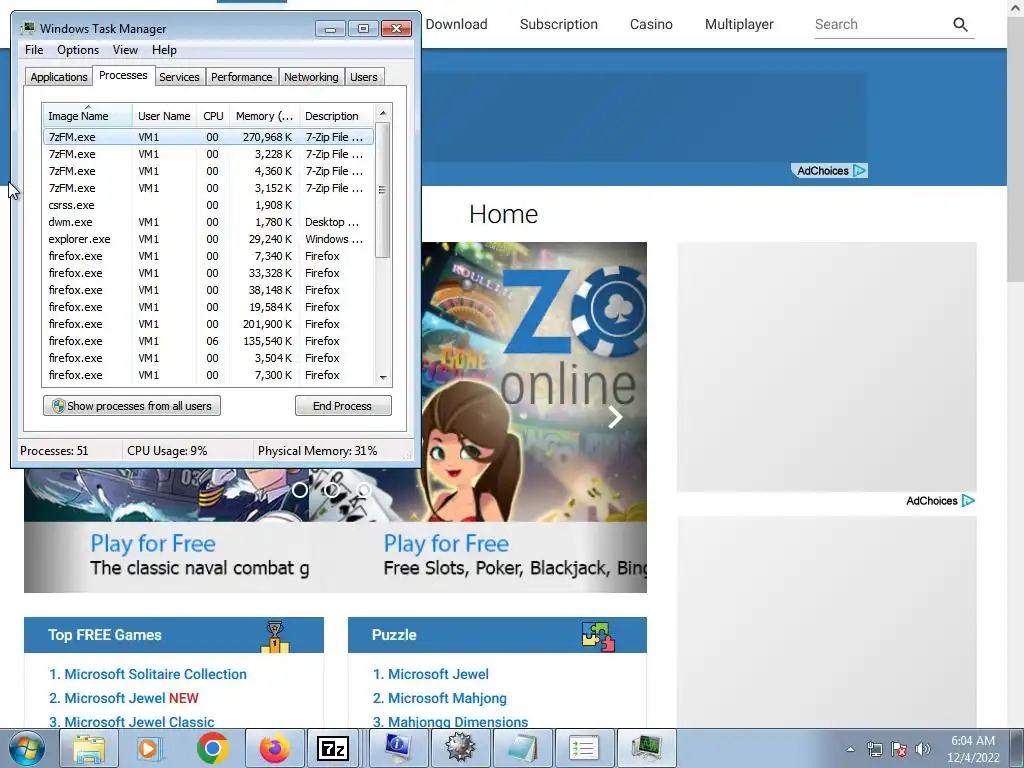Open the Casino navigation link
This screenshot has width=1024, height=768.
pyautogui.click(x=651, y=24)
